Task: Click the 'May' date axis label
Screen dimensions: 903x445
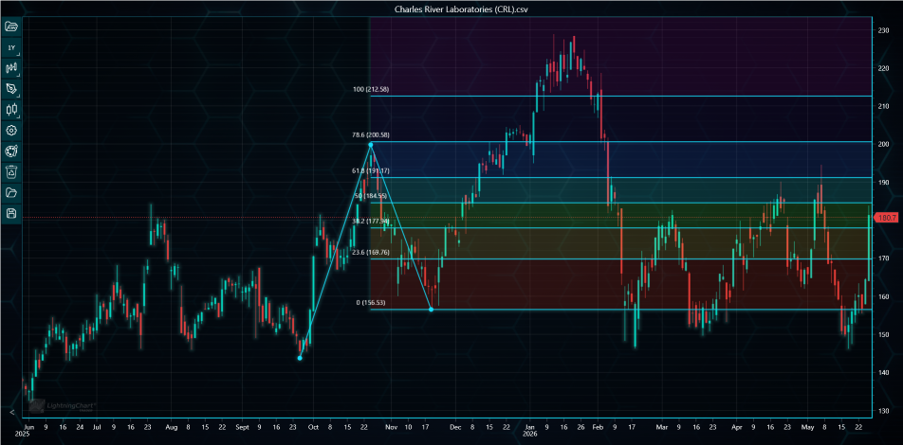Action: (807, 428)
